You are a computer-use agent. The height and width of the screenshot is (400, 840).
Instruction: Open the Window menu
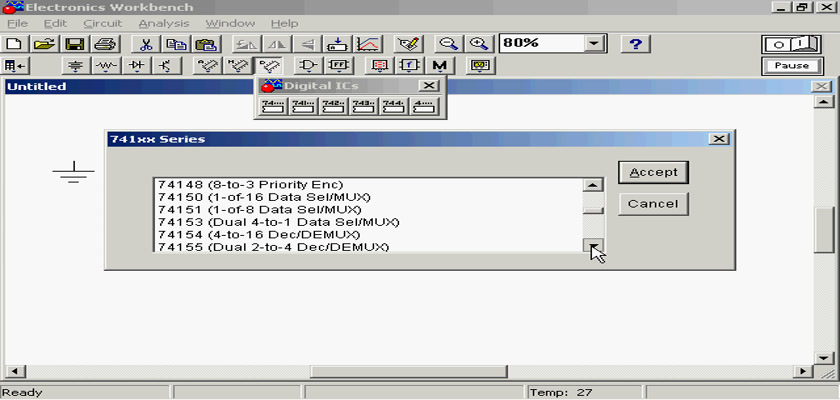[230, 24]
